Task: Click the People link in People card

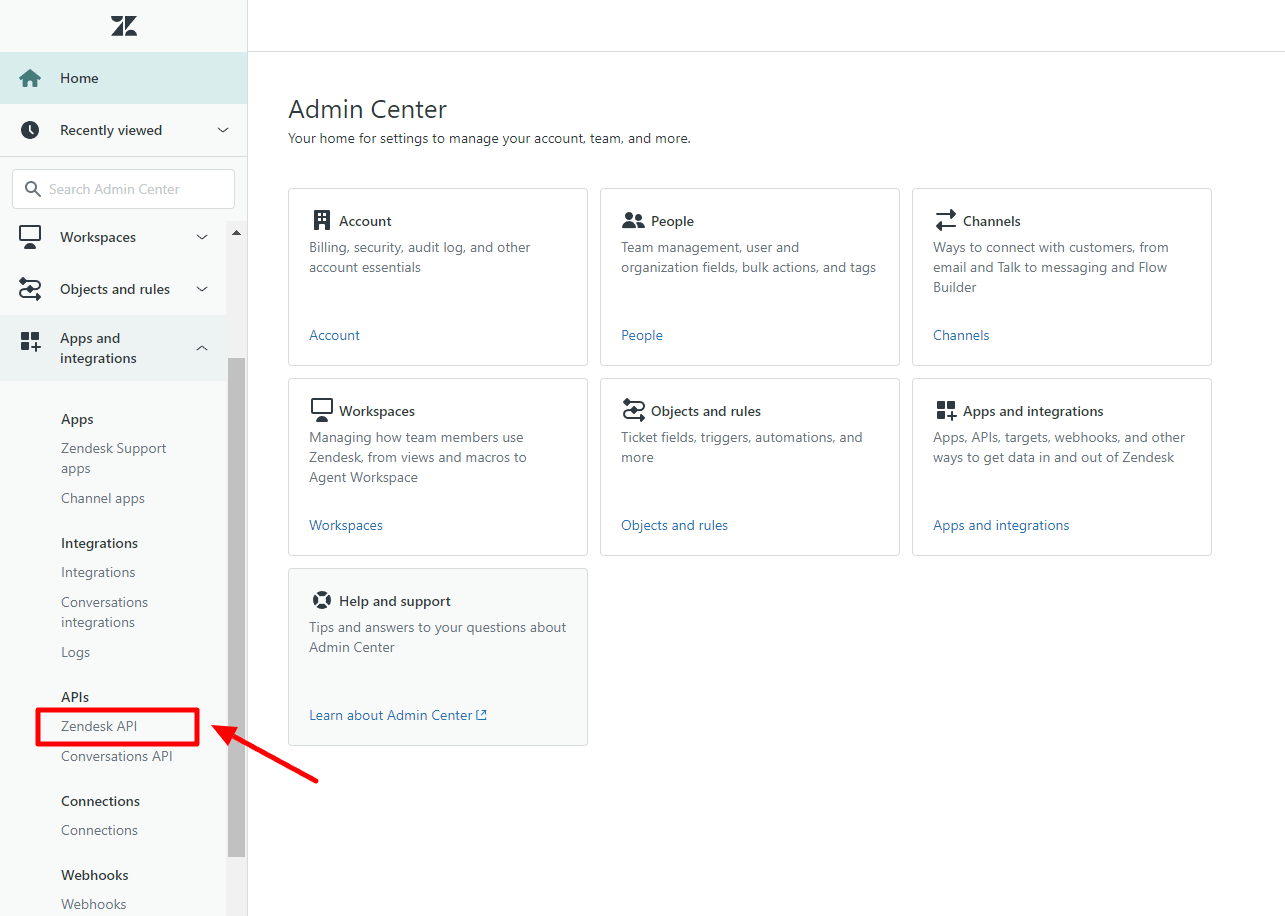Action: coord(642,335)
